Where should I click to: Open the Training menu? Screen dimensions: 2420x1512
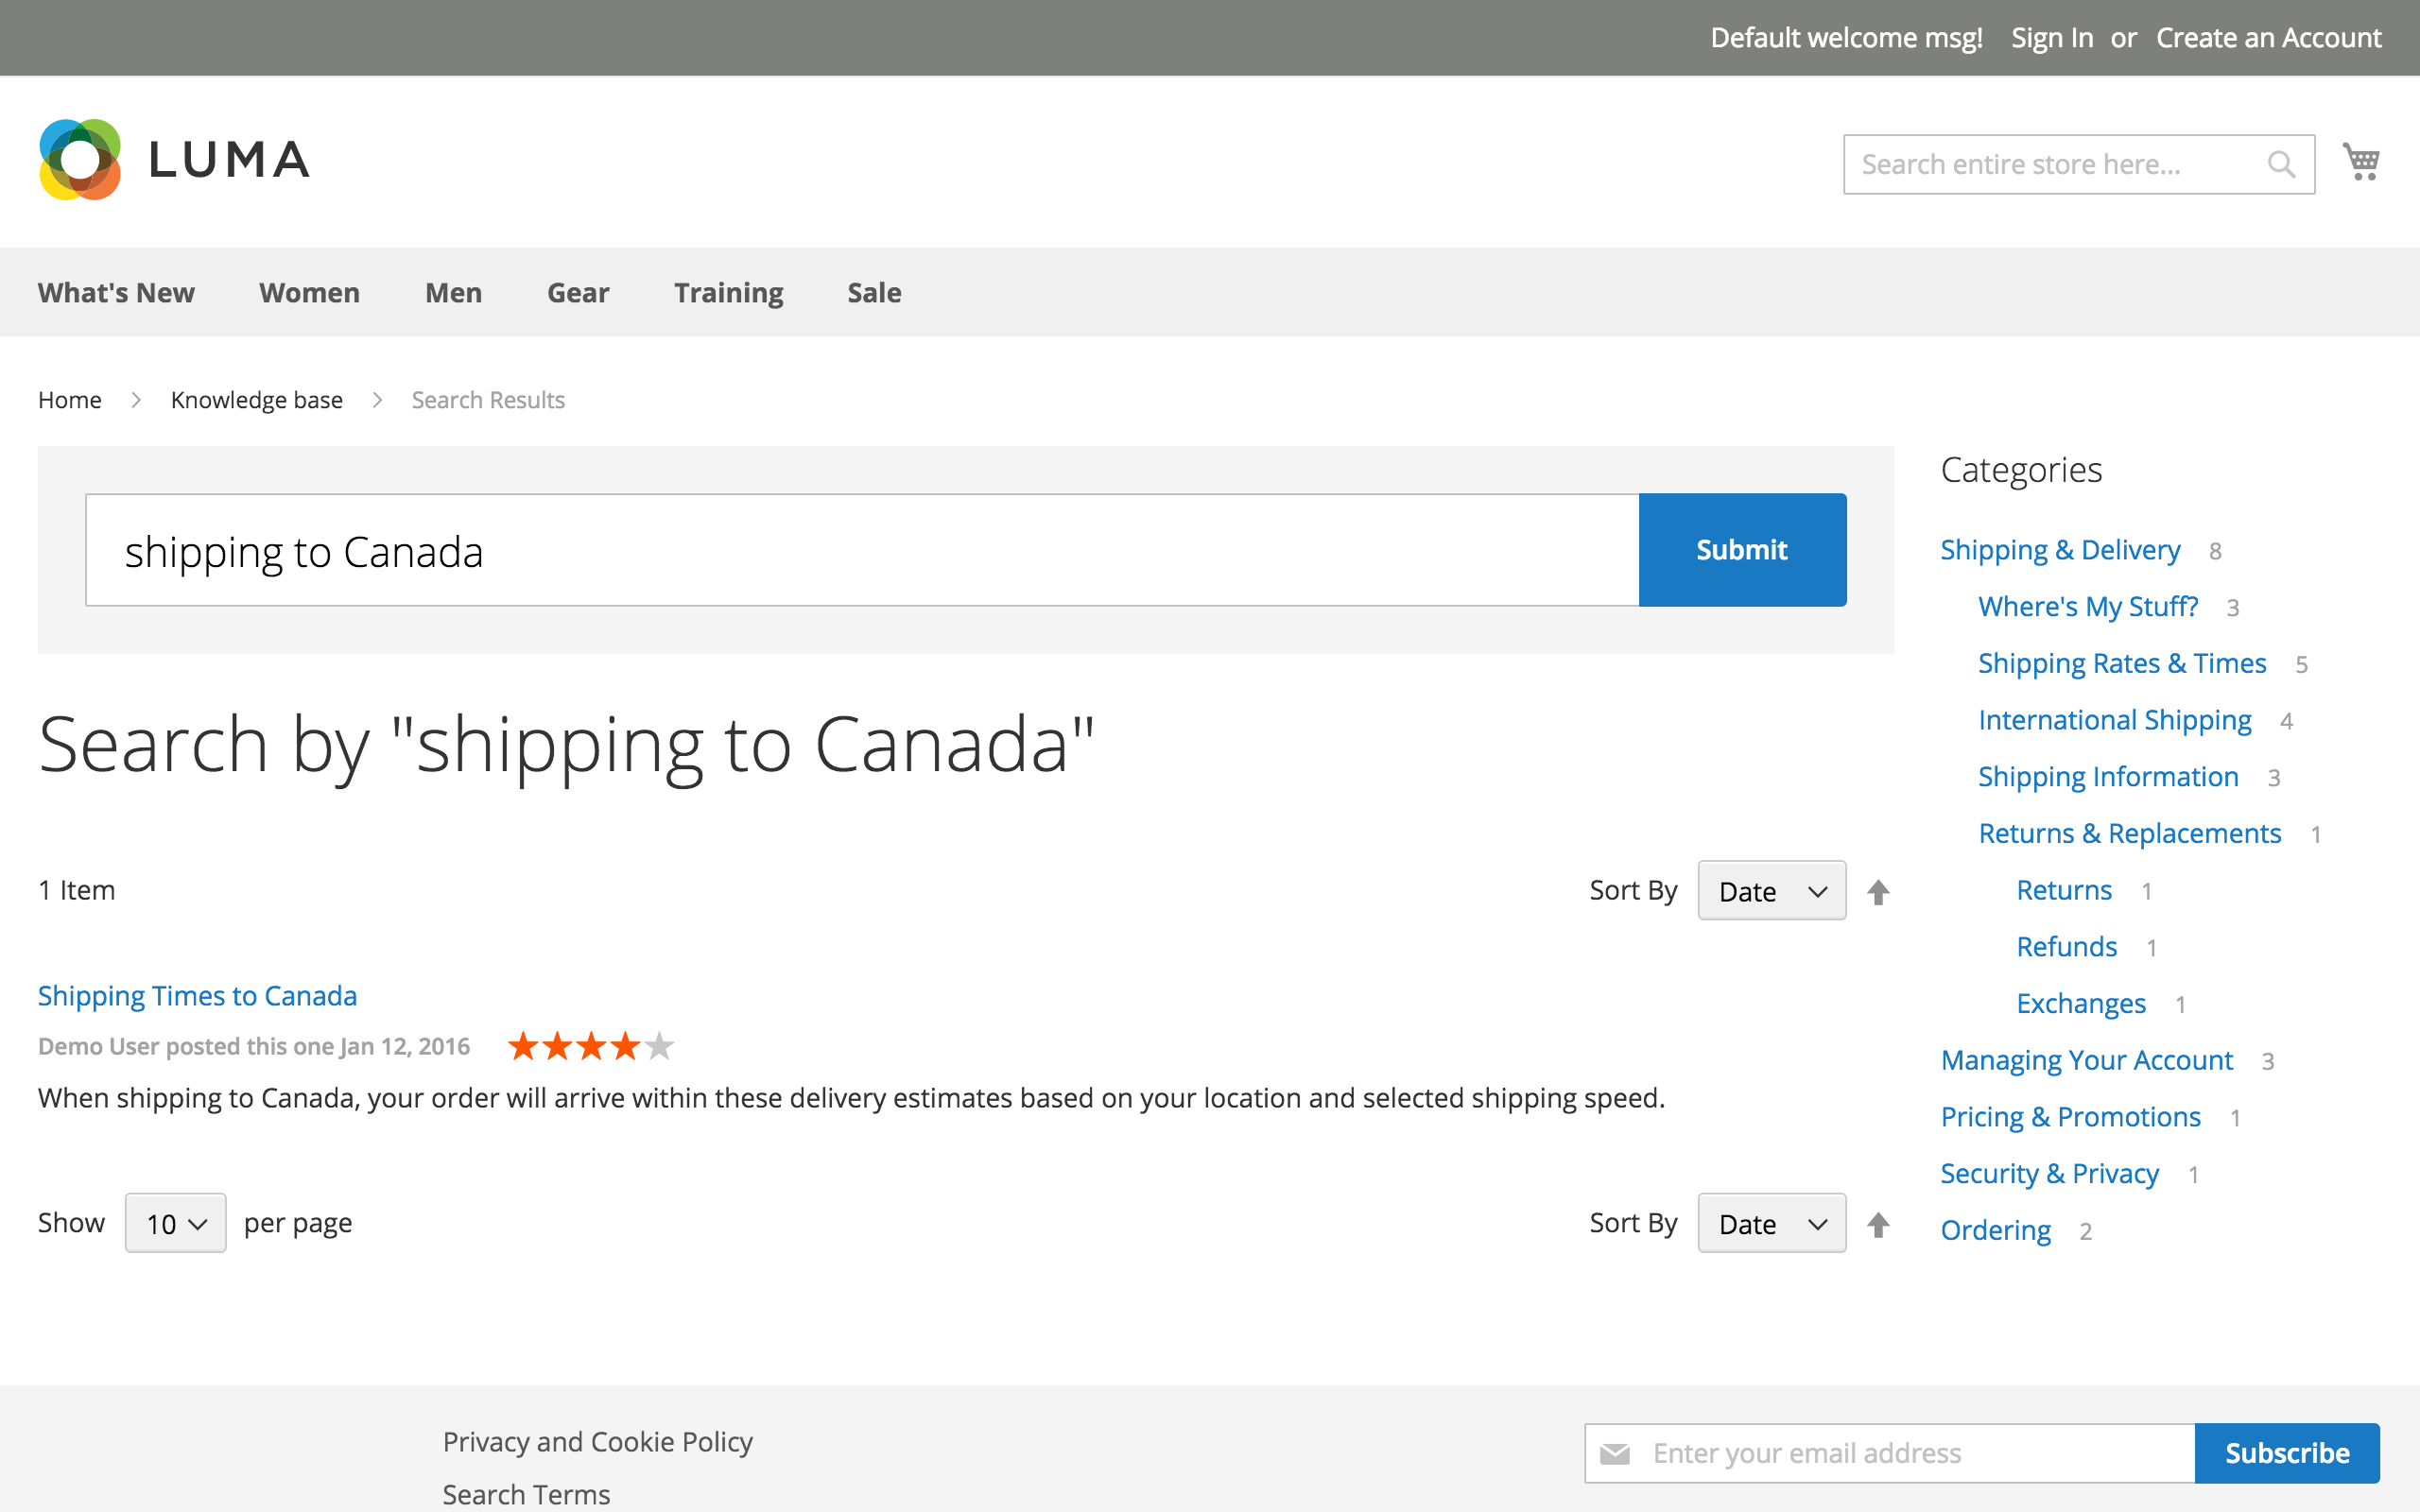(728, 292)
